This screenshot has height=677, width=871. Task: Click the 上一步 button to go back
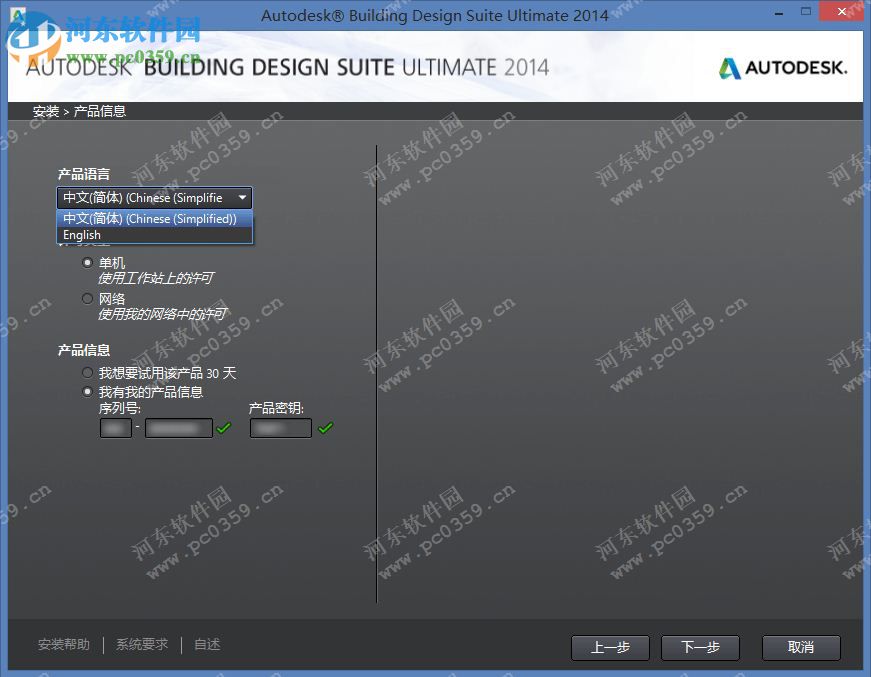point(610,648)
